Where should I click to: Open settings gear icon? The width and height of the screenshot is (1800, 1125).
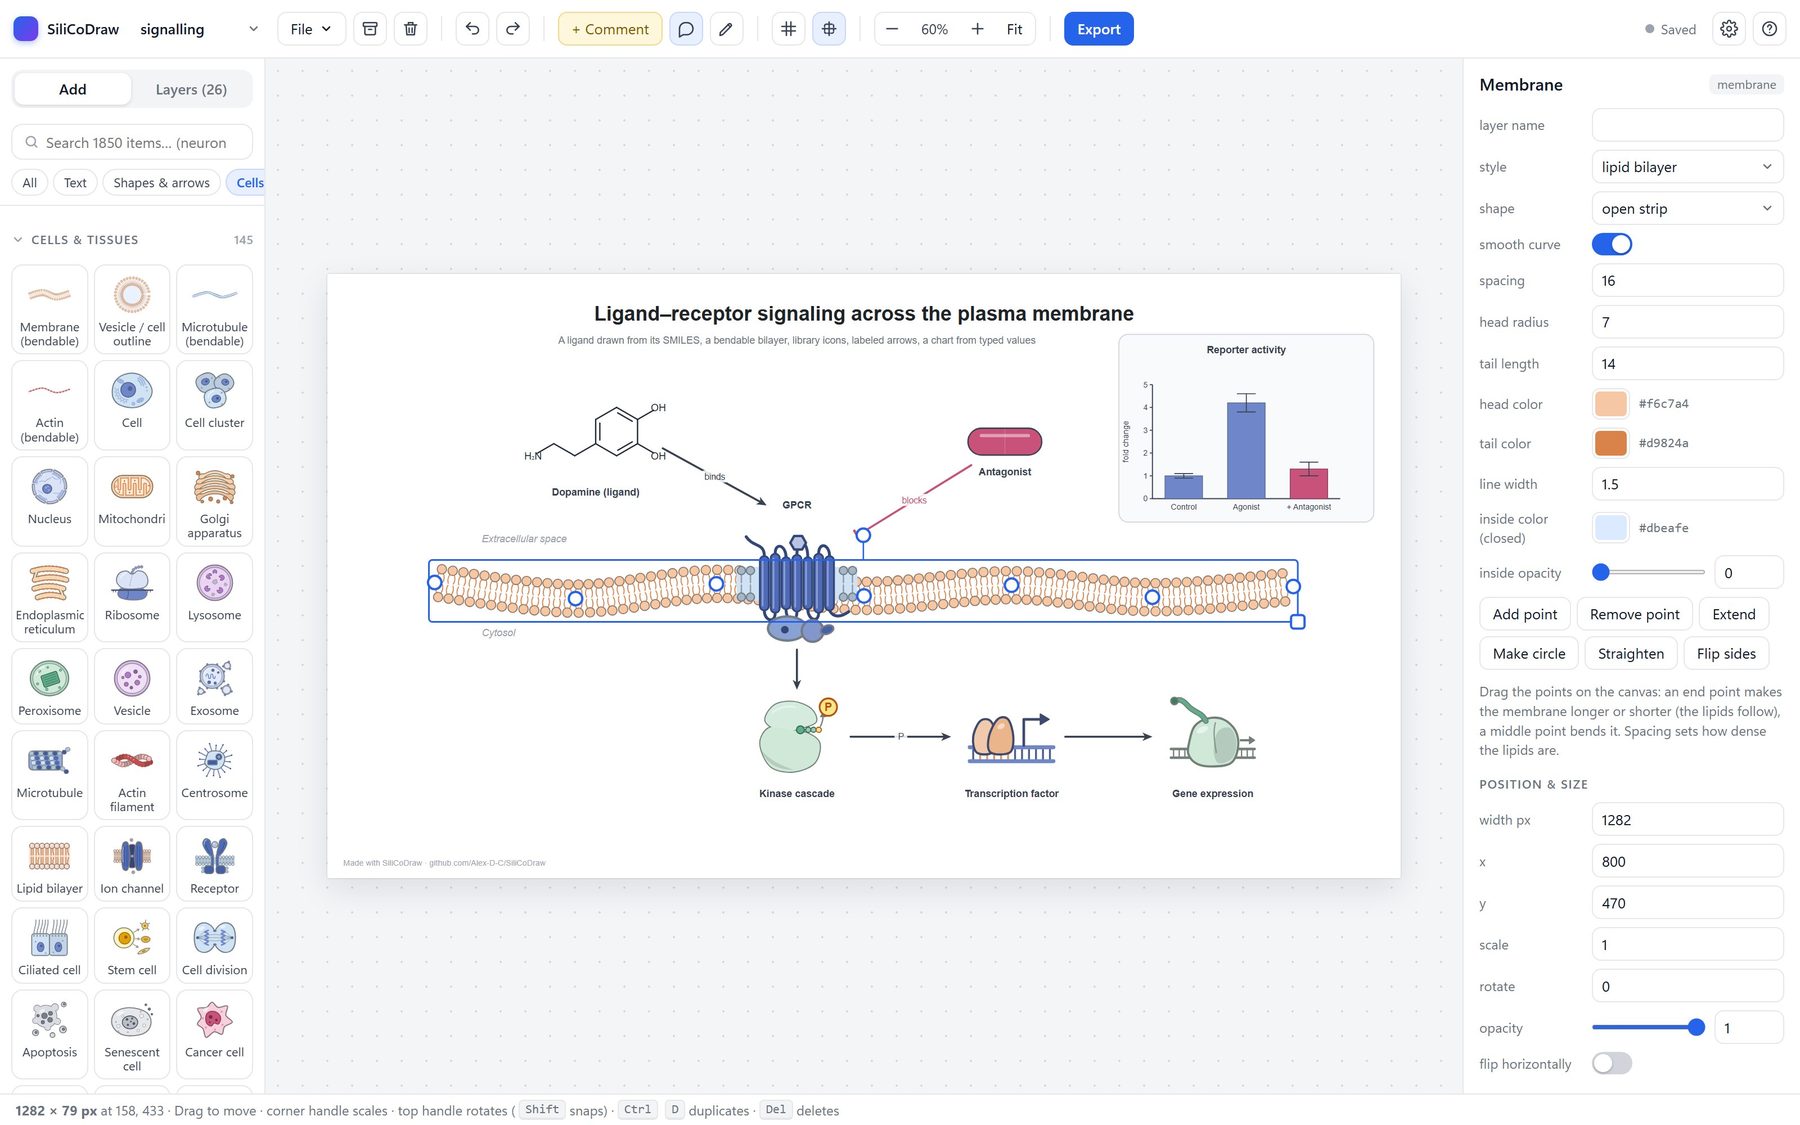coord(1729,29)
